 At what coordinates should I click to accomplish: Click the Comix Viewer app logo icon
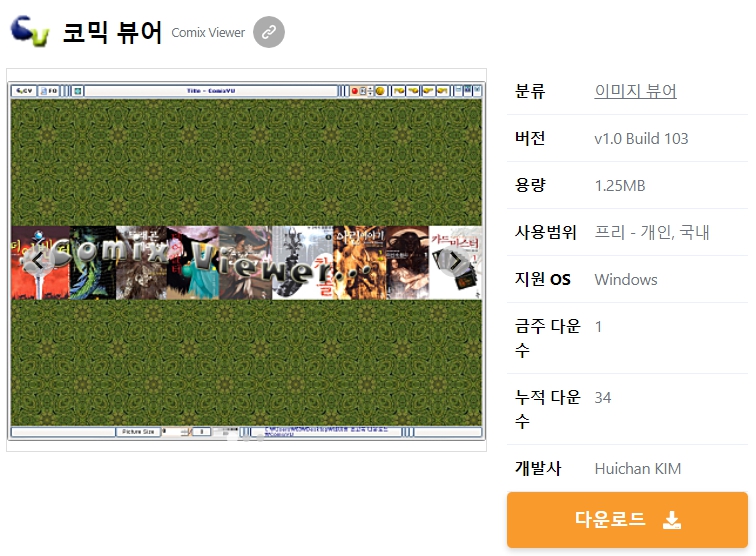(30, 31)
